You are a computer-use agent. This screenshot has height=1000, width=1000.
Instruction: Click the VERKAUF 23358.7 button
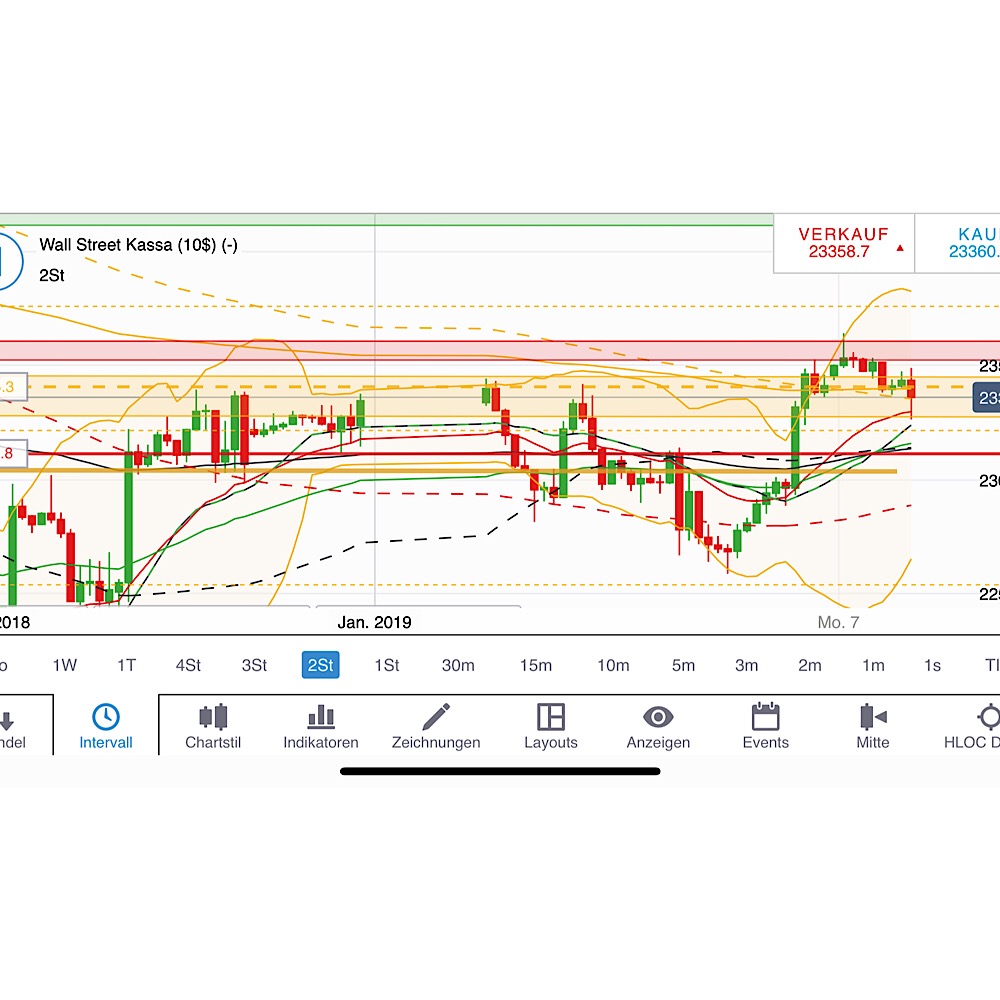(x=843, y=243)
